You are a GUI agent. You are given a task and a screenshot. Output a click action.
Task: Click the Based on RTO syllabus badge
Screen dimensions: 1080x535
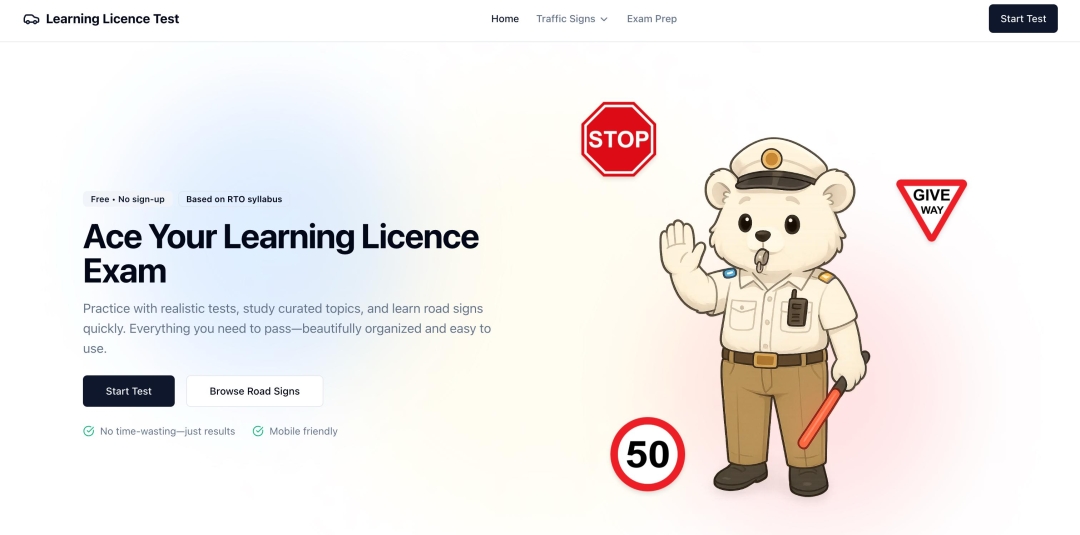point(234,199)
